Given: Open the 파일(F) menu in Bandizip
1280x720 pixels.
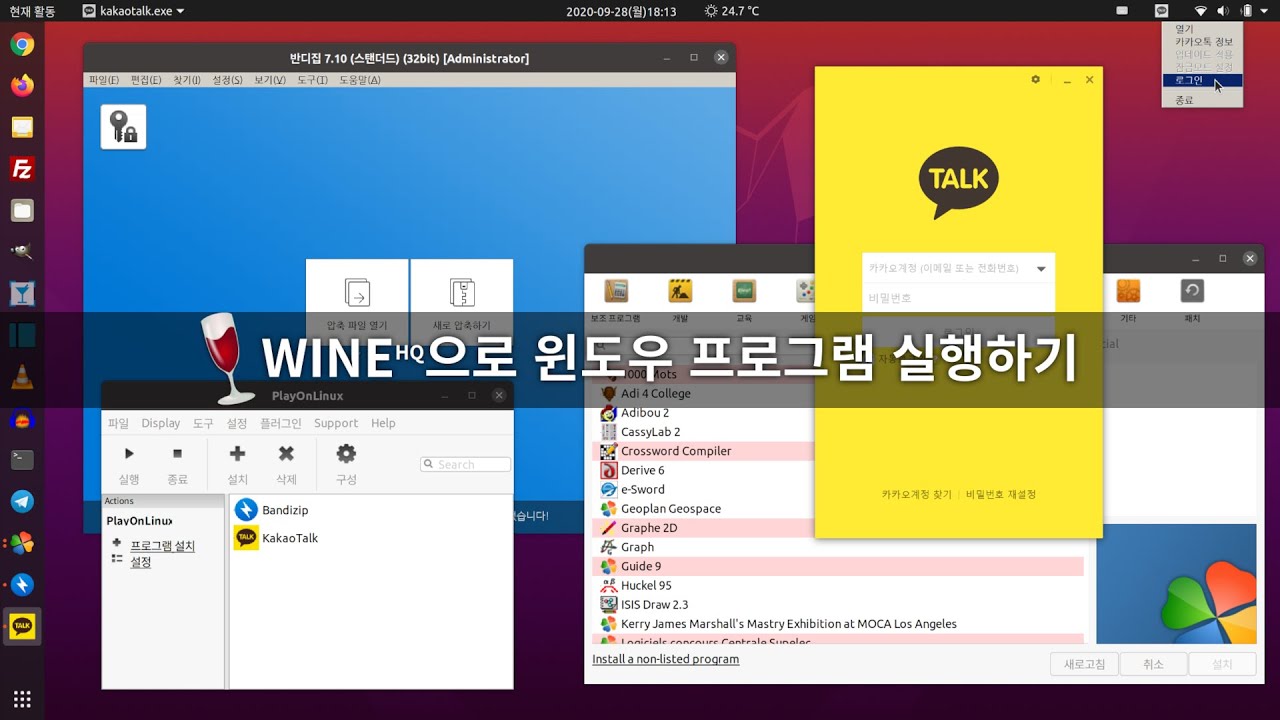Looking at the screenshot, I should pos(104,80).
